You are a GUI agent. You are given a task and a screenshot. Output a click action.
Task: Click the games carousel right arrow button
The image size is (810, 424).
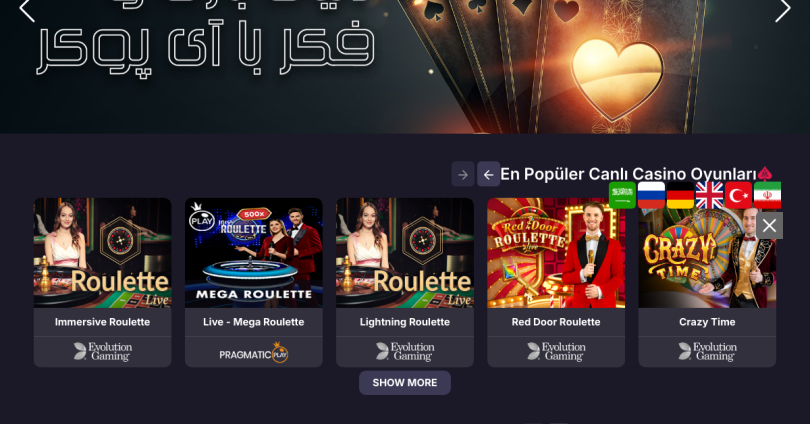pos(463,175)
